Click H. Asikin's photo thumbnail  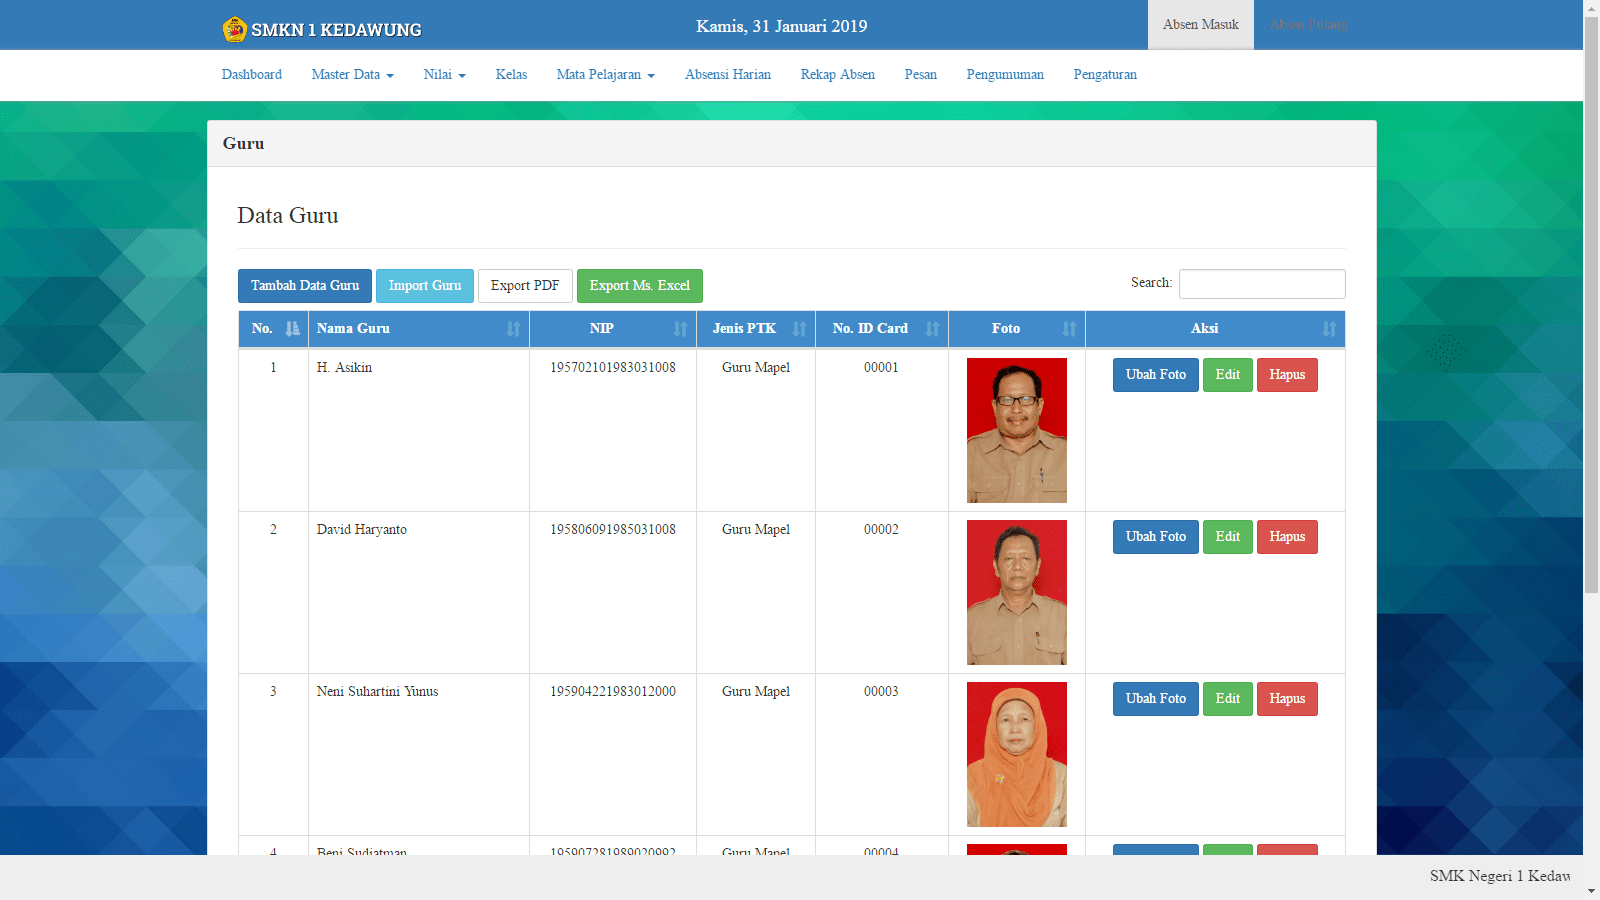pos(1017,430)
